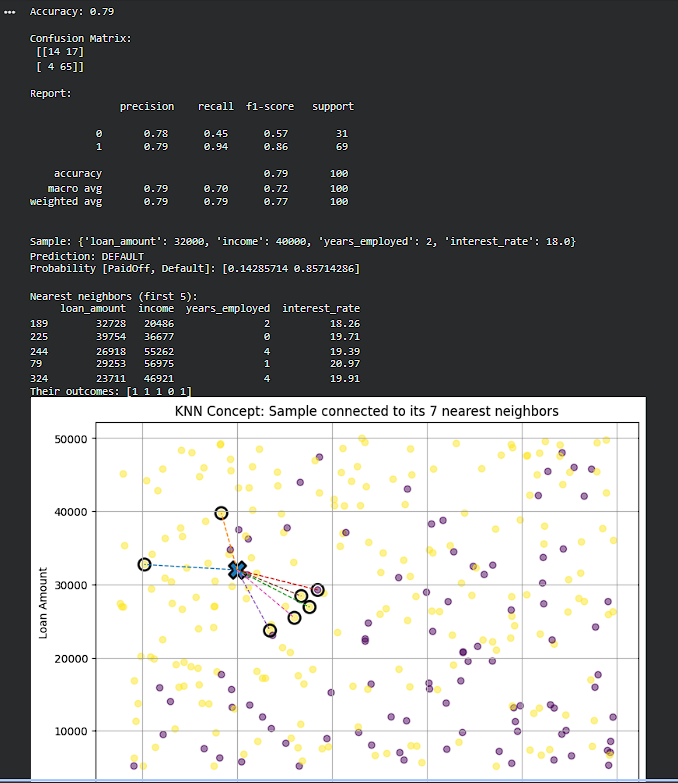Click the Sample dictionary line
Image resolution: width=678 pixels, height=783 pixels.
pyautogui.click(x=303, y=241)
